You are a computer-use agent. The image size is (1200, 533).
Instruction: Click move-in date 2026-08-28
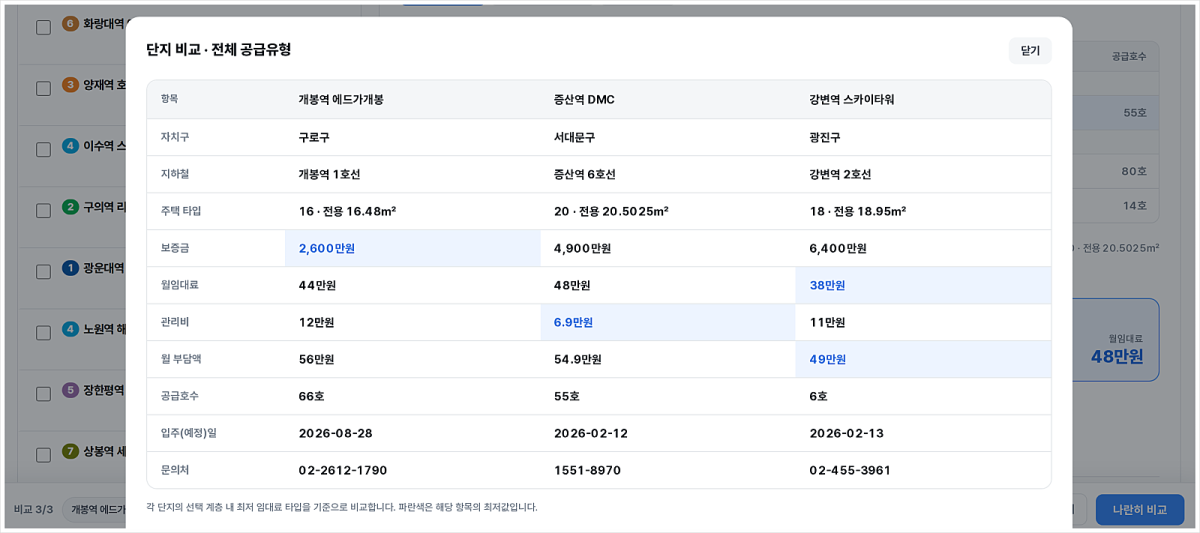pyautogui.click(x=335, y=433)
